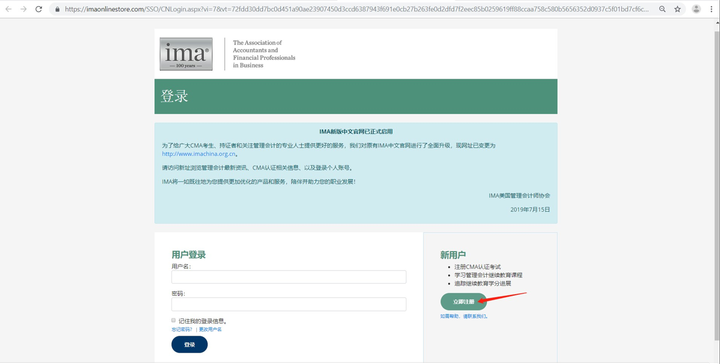Image resolution: width=720 pixels, height=364 pixels.
Task: Click the 学习管理会计继续教育课程 bullet text
Action: (x=489, y=275)
